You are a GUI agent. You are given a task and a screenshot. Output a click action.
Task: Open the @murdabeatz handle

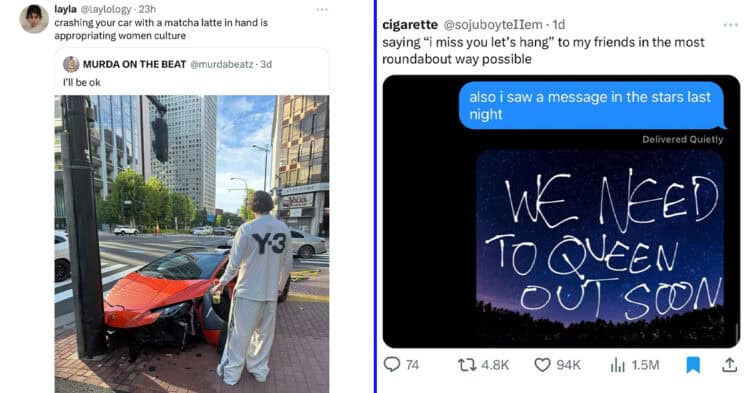221,64
